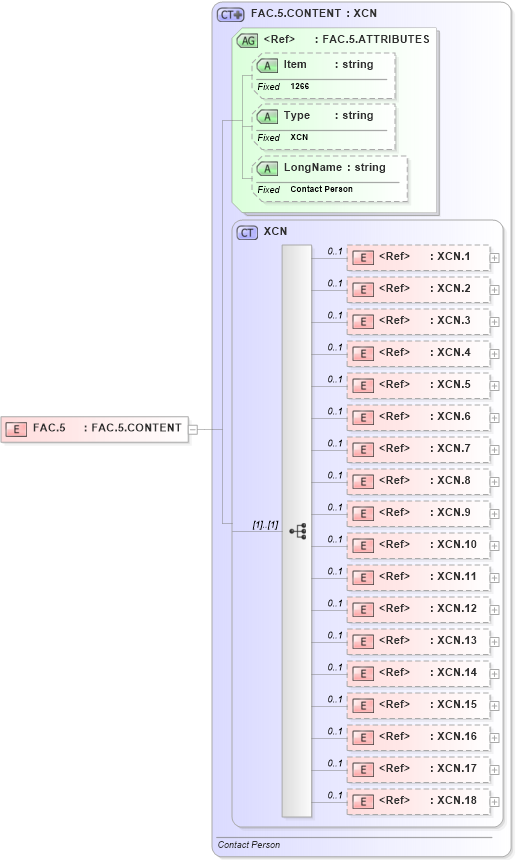
Task: Expand the XCN.10 element
Action: click(495, 546)
